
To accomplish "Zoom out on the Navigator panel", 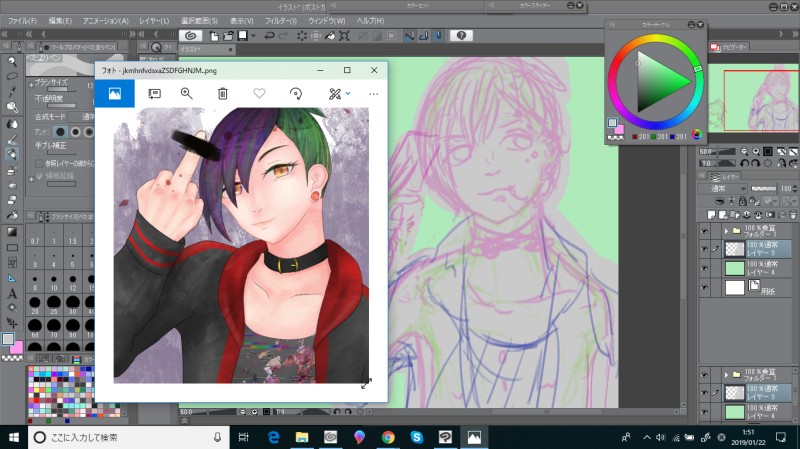I will [x=744, y=152].
